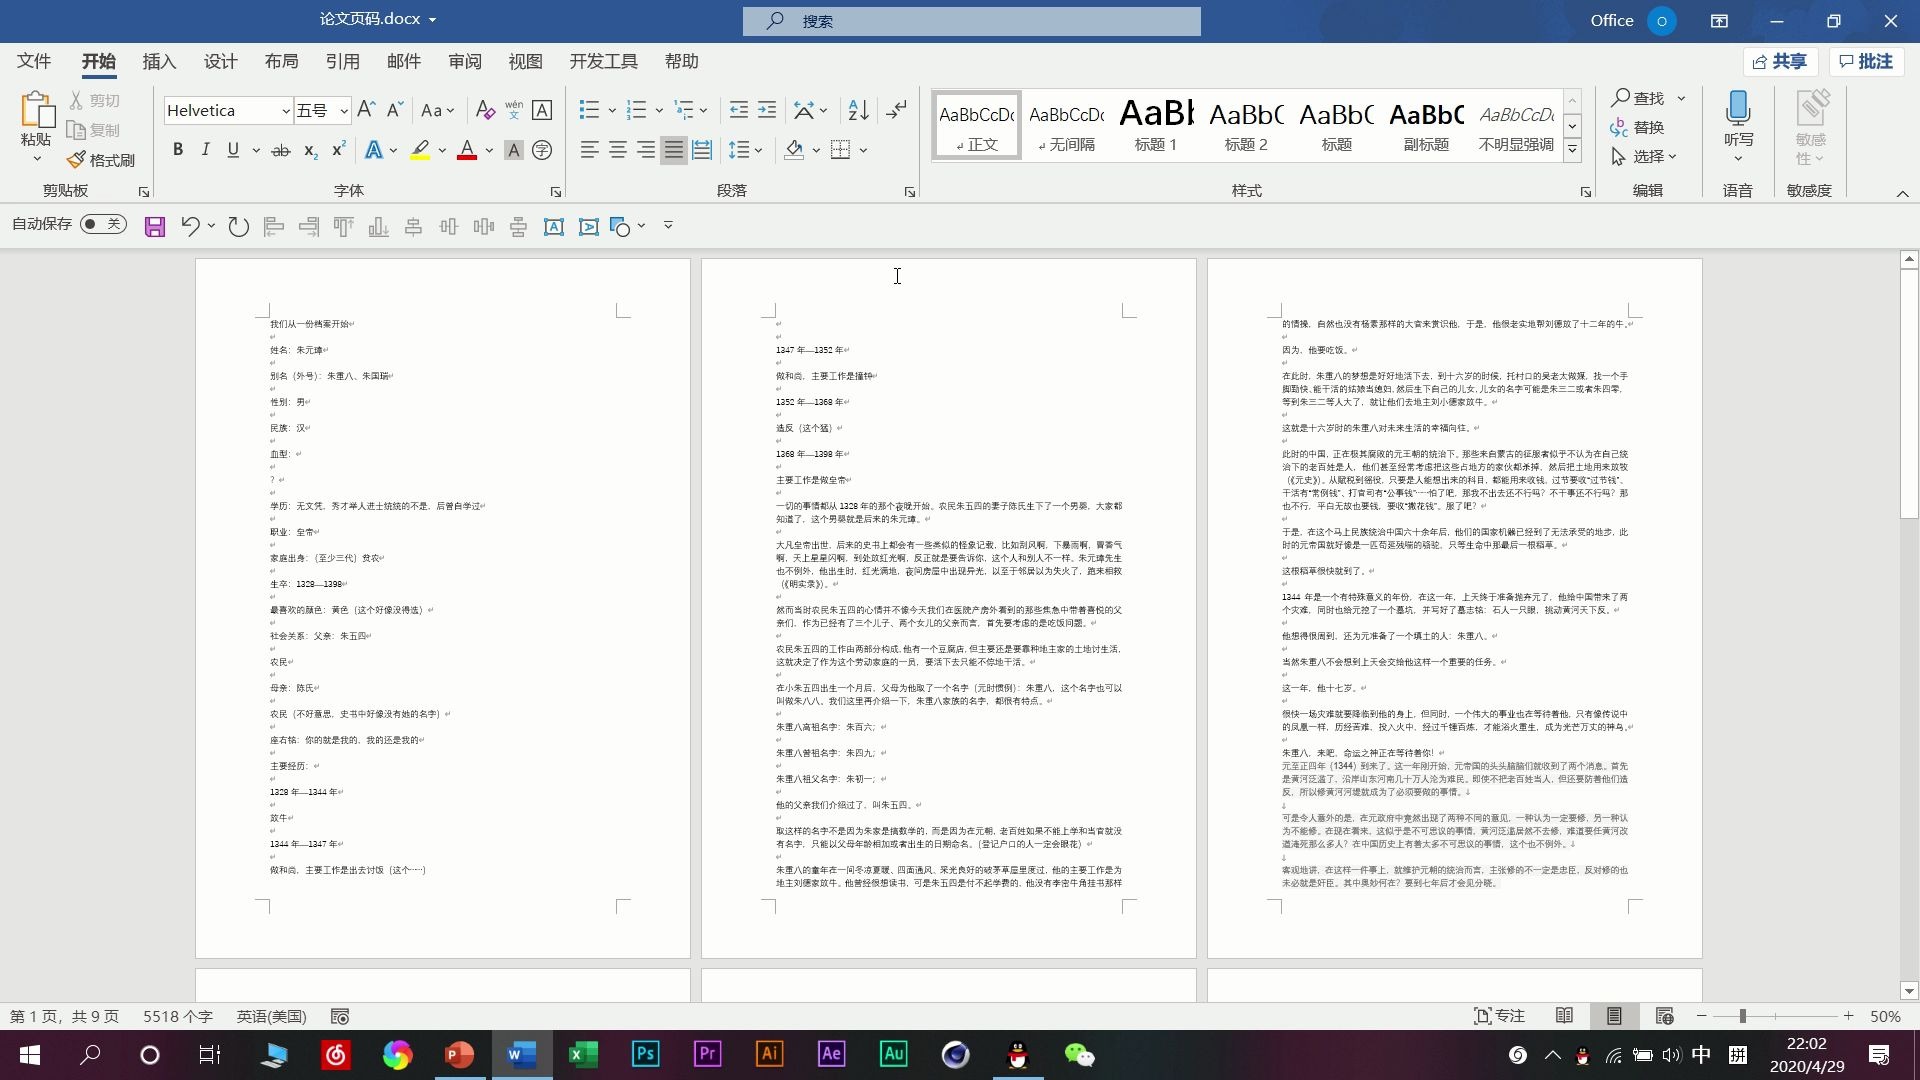Click the Save icon in quick access toolbar
This screenshot has height=1080, width=1920.
[x=154, y=227]
